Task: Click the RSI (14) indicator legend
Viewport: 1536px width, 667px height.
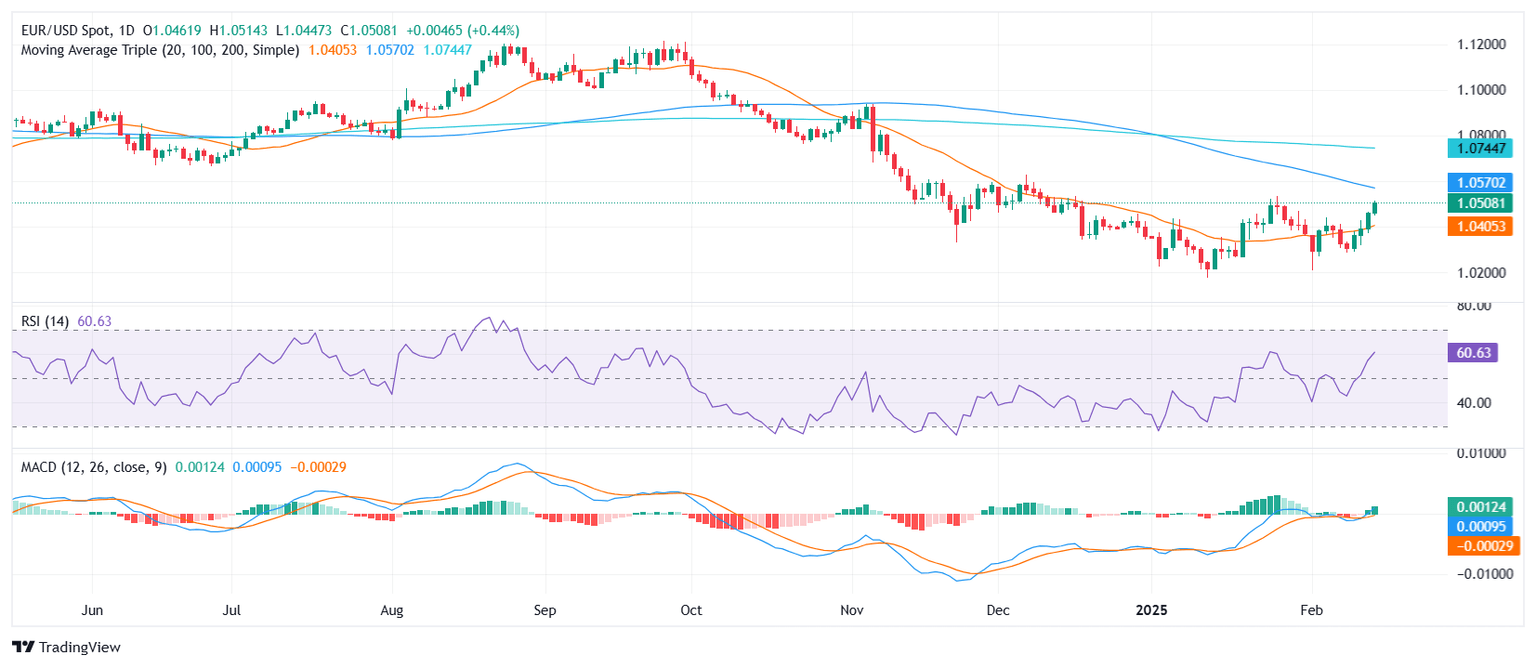Action: [46, 321]
